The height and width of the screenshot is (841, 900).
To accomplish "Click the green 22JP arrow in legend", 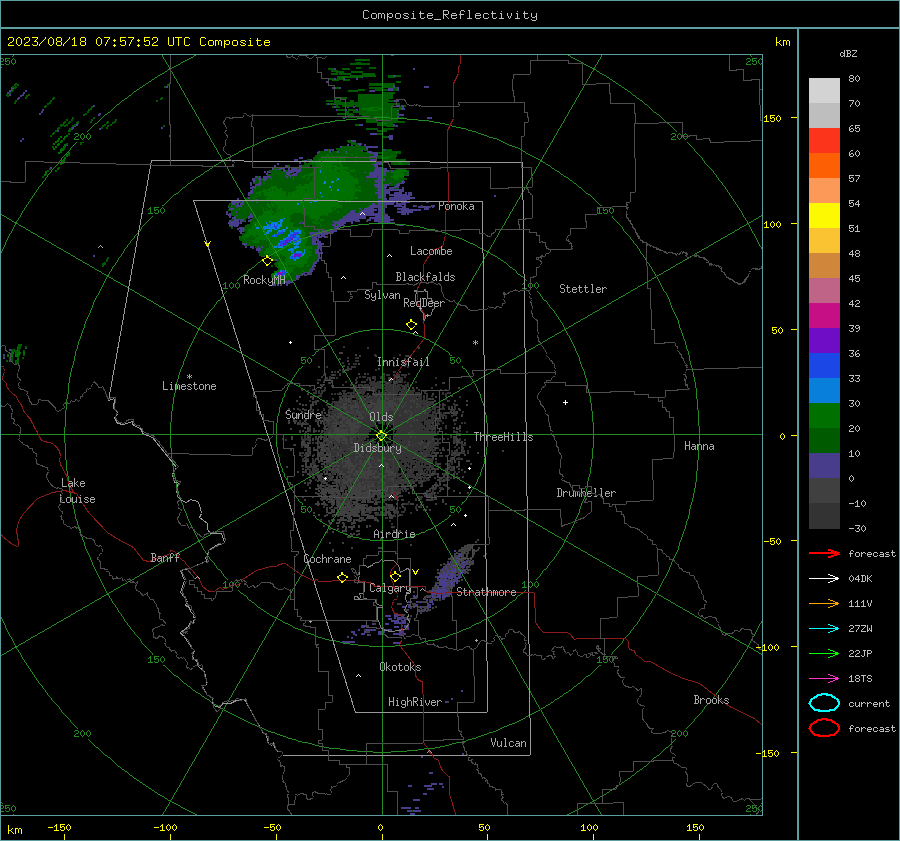I will click(824, 653).
